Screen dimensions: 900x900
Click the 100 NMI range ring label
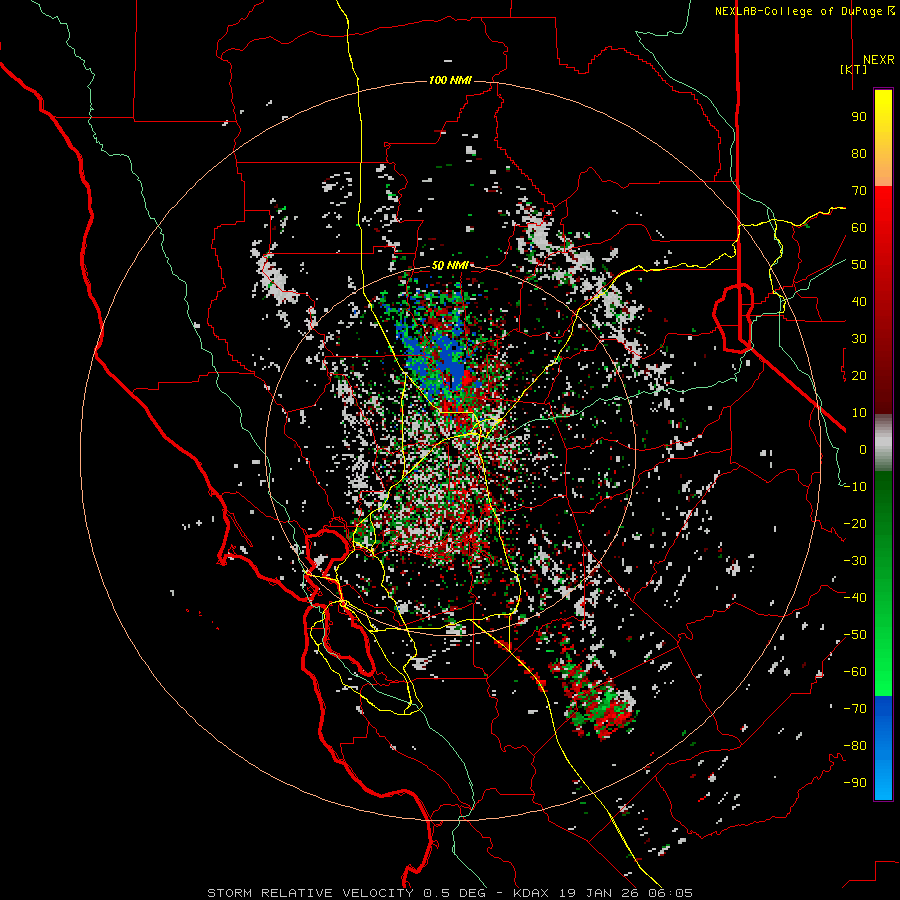(x=451, y=80)
